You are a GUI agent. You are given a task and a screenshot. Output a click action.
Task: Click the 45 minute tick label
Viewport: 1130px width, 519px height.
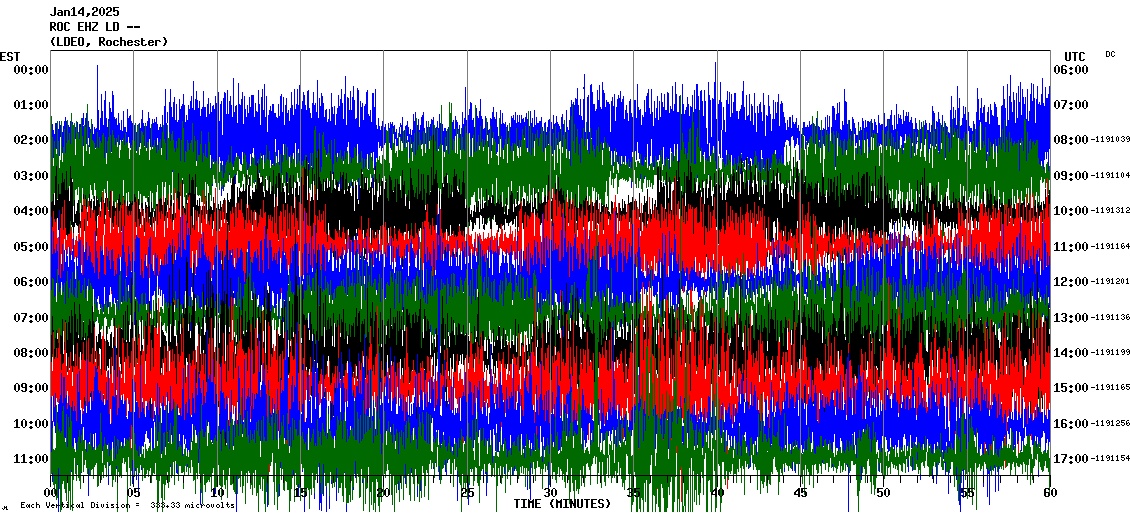tap(799, 493)
